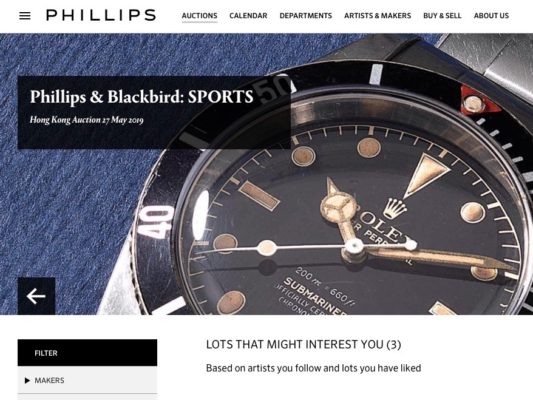Click the Rolex crown on dial image
This screenshot has width=533, height=400.
click(x=395, y=208)
